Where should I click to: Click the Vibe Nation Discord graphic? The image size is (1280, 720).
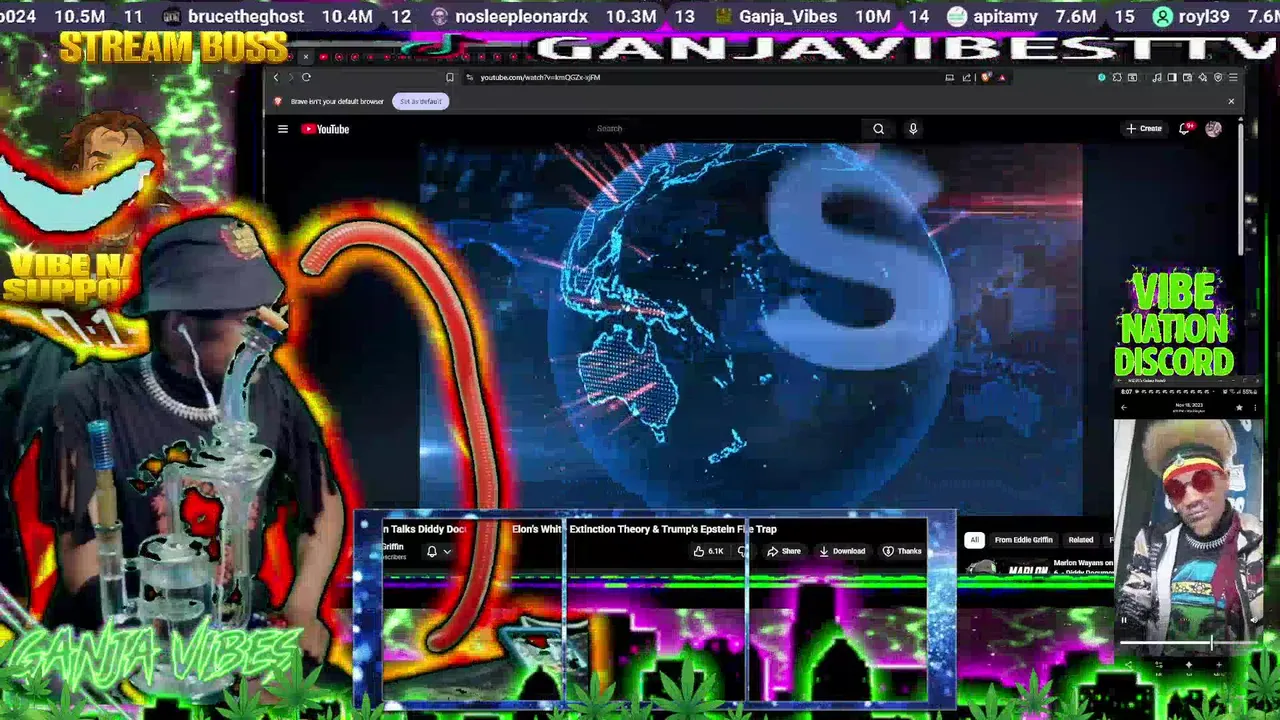point(1174,323)
